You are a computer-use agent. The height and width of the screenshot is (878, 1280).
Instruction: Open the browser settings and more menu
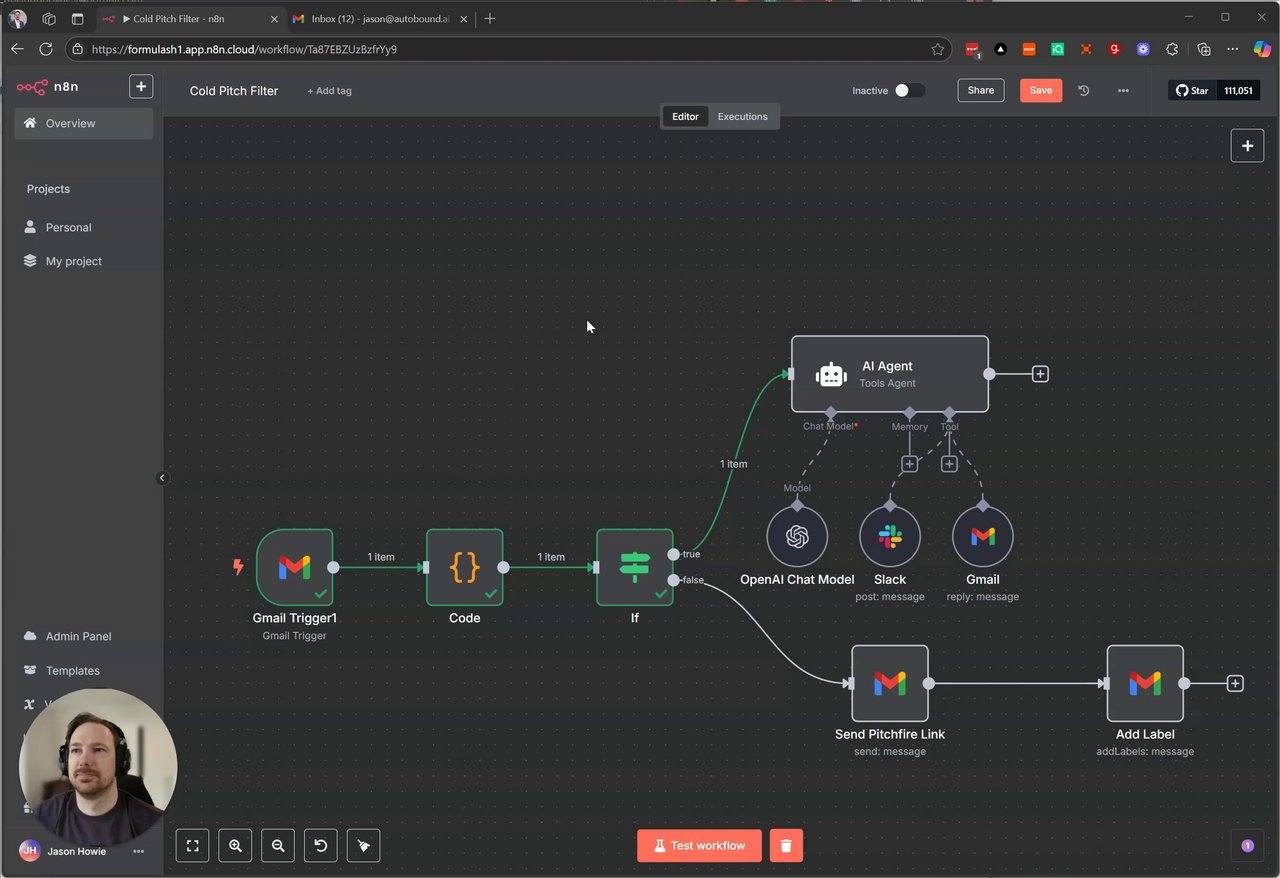pos(1233,49)
